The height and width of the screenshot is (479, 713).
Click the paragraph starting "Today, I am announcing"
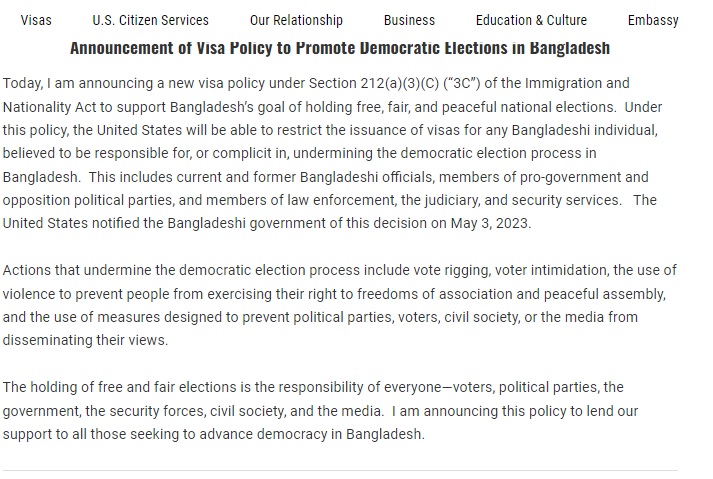point(330,153)
